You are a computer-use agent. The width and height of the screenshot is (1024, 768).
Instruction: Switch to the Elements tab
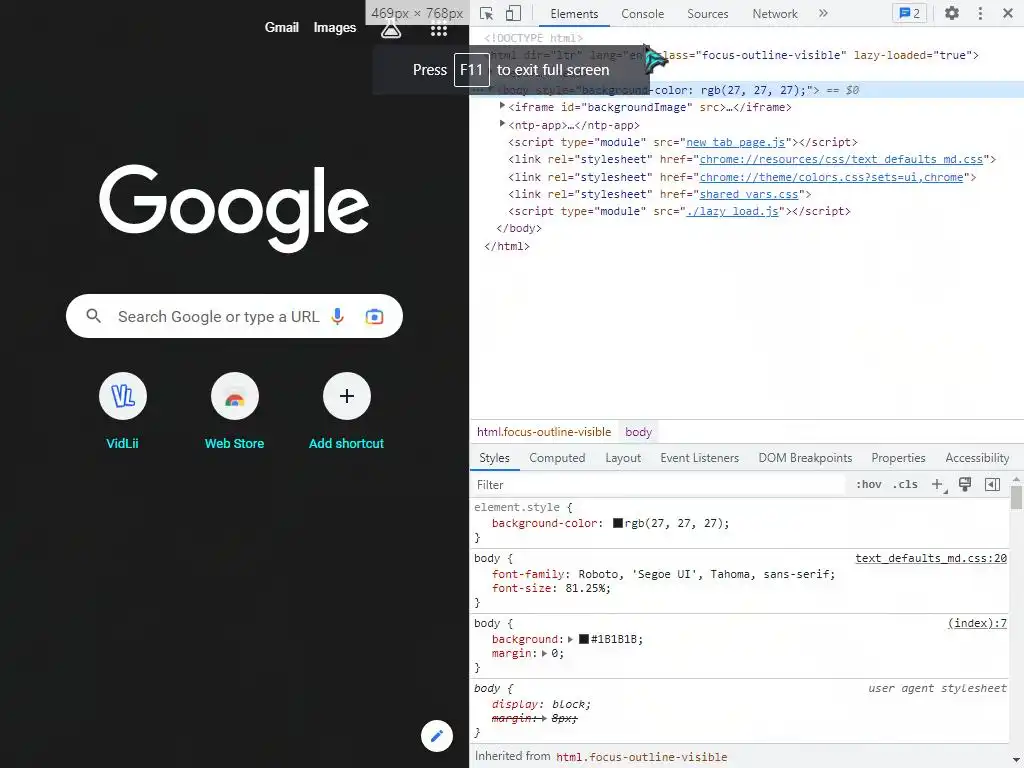click(x=574, y=14)
